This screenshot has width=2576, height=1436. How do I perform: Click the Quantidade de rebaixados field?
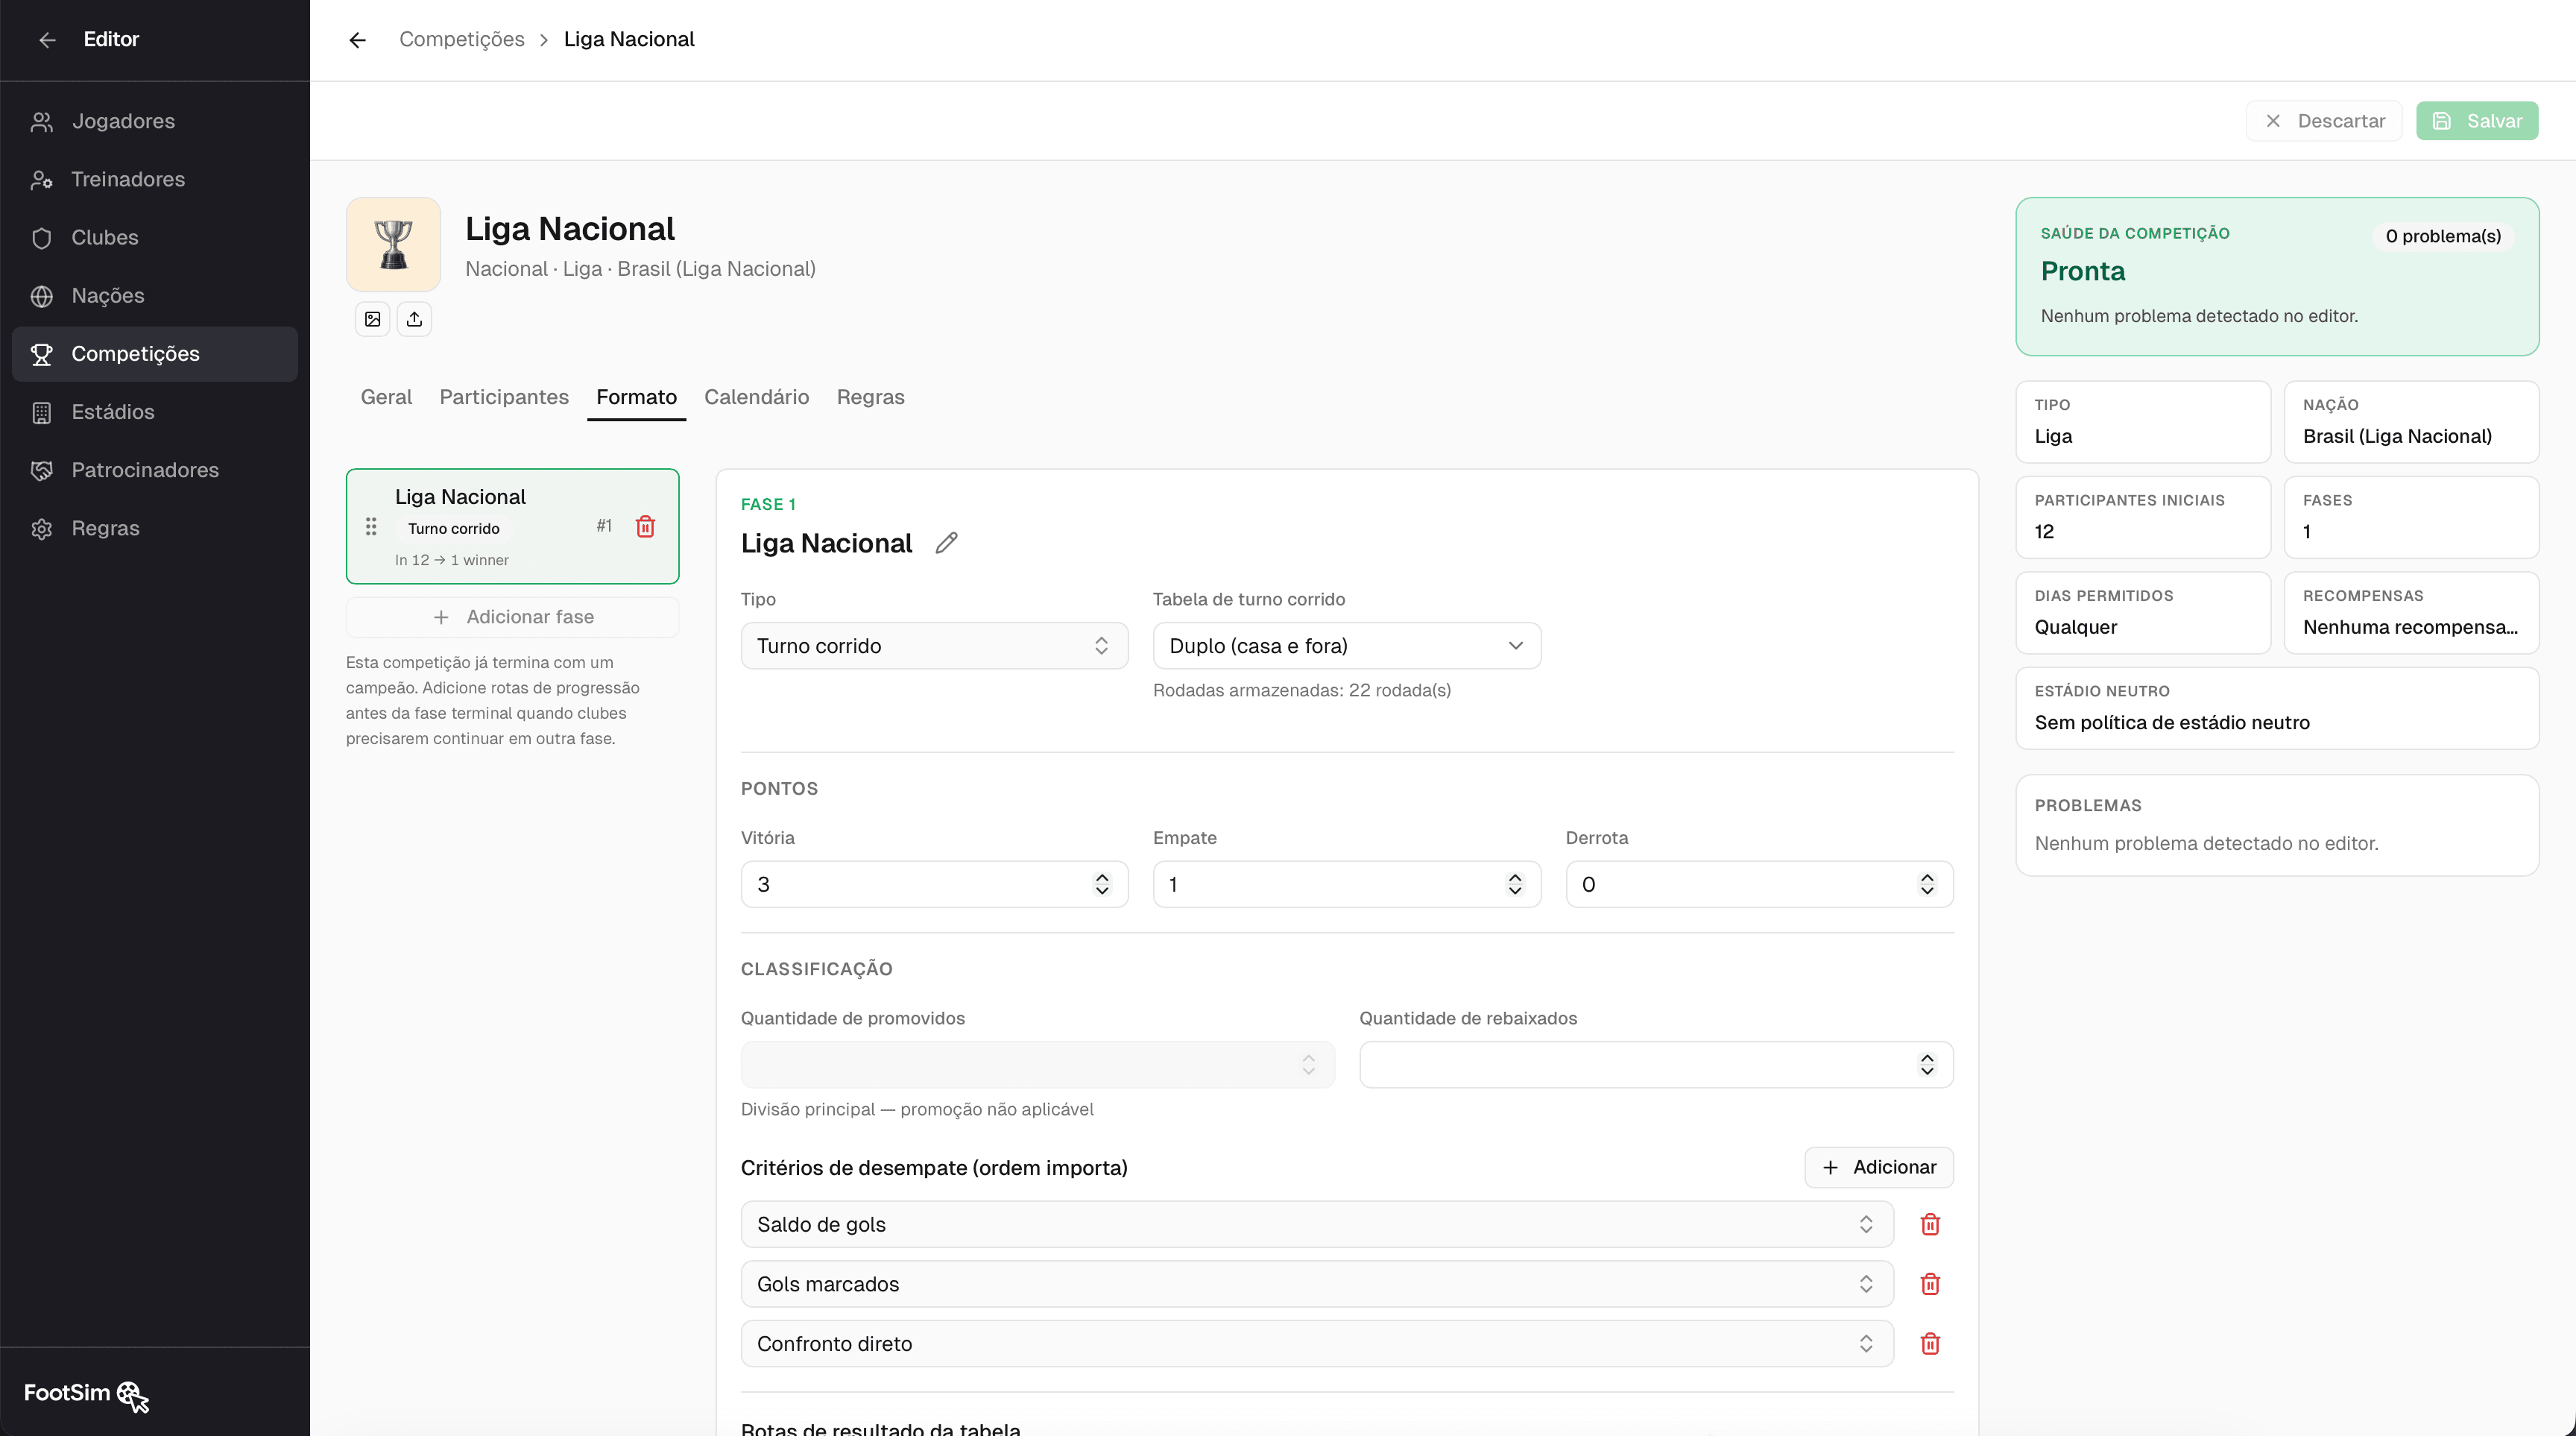pos(1656,1065)
